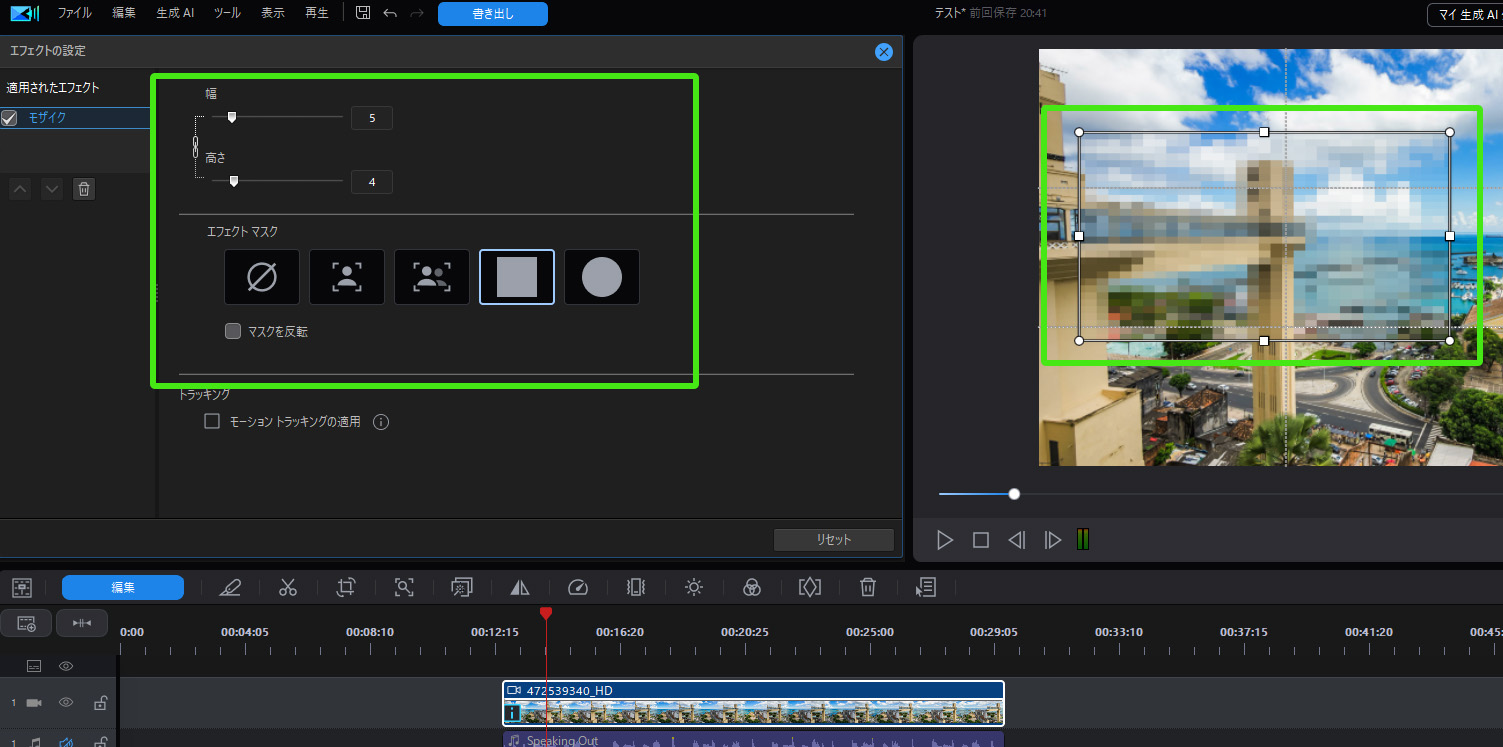Enable モーション トラッキングの適用 checkbox
The height and width of the screenshot is (747, 1503).
[x=212, y=422]
